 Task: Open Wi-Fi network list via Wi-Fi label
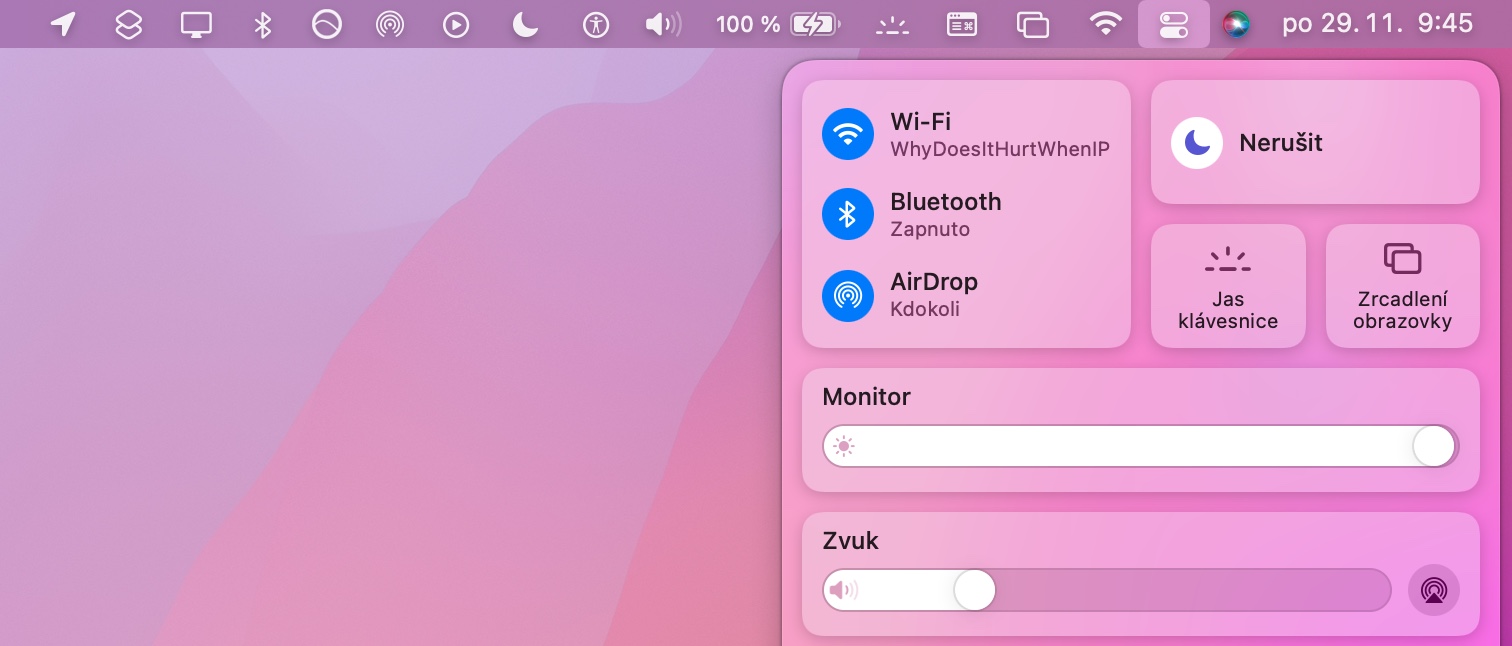(x=920, y=122)
